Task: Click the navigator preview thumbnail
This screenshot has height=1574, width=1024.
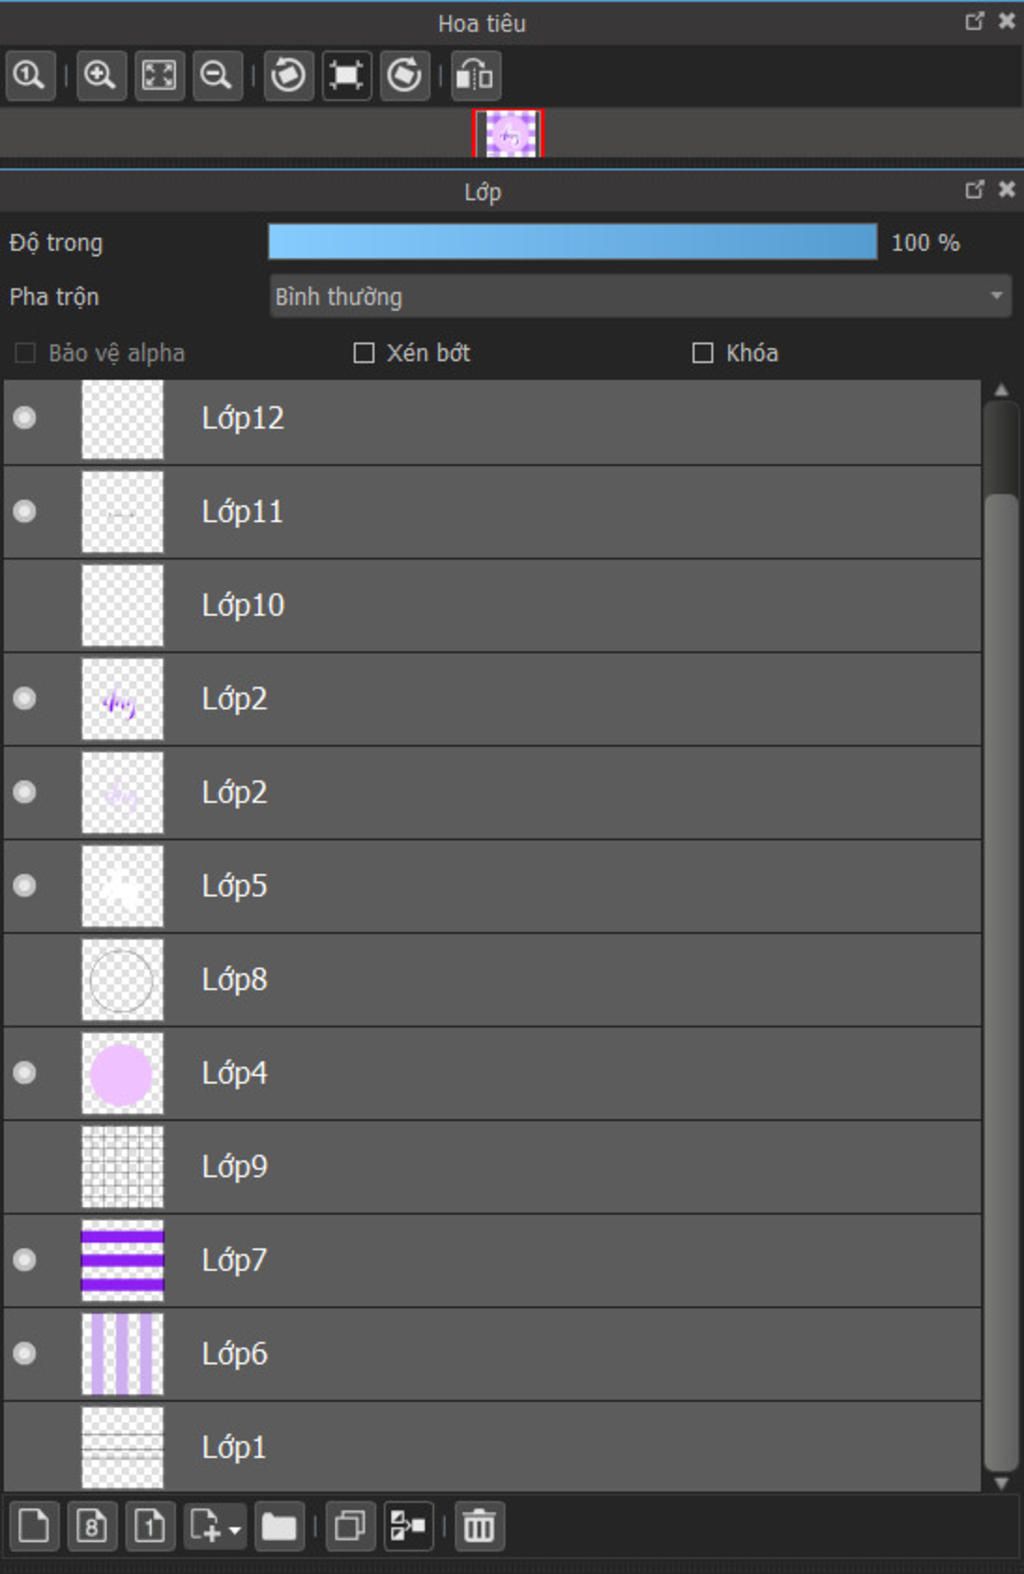Action: (x=509, y=134)
